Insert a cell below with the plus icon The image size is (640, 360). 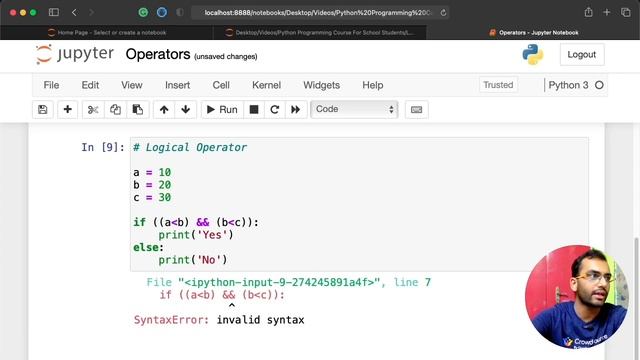(x=67, y=109)
